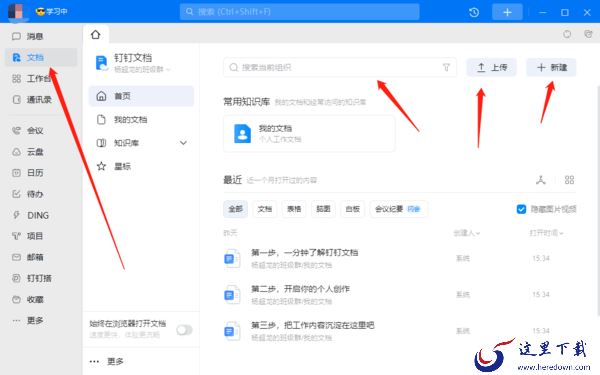
Task: Click the 学习中 status
Action: click(x=52, y=11)
